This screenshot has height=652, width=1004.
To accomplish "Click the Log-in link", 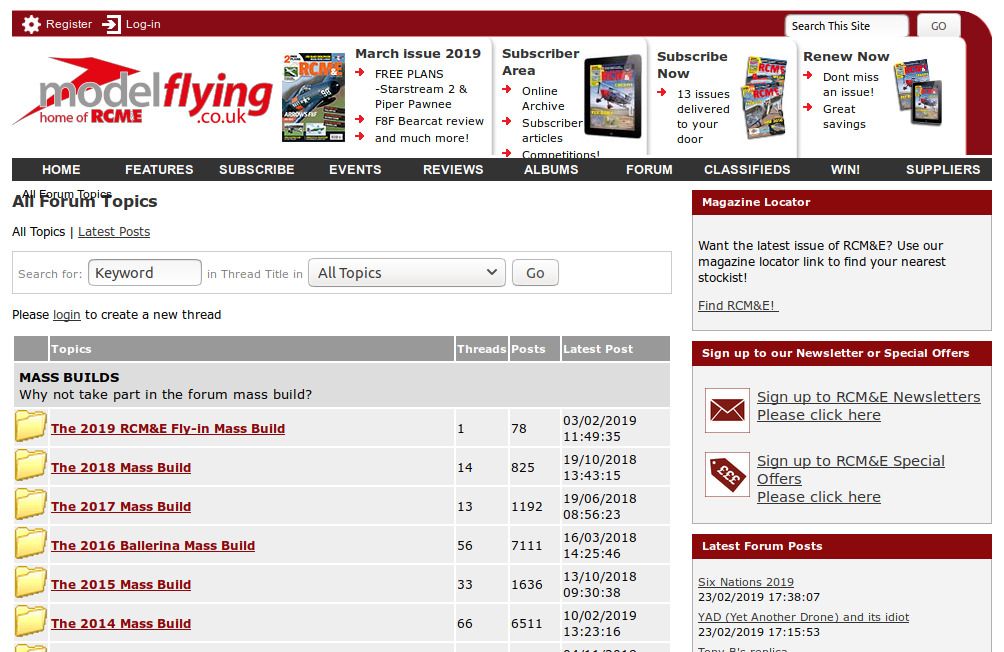I will pyautogui.click(x=143, y=24).
